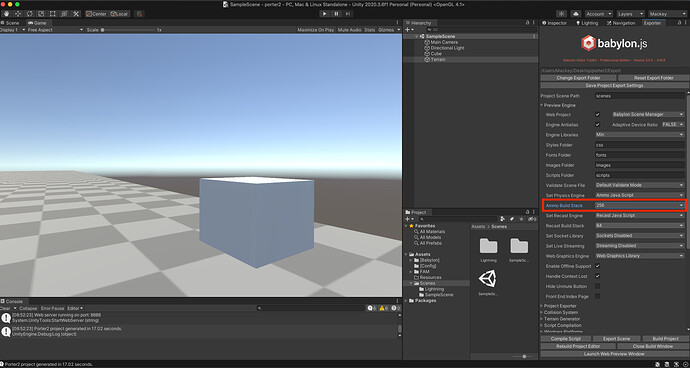Toggle Stats overlay in Game view
Screen dimensions: 690x368
click(370, 30)
